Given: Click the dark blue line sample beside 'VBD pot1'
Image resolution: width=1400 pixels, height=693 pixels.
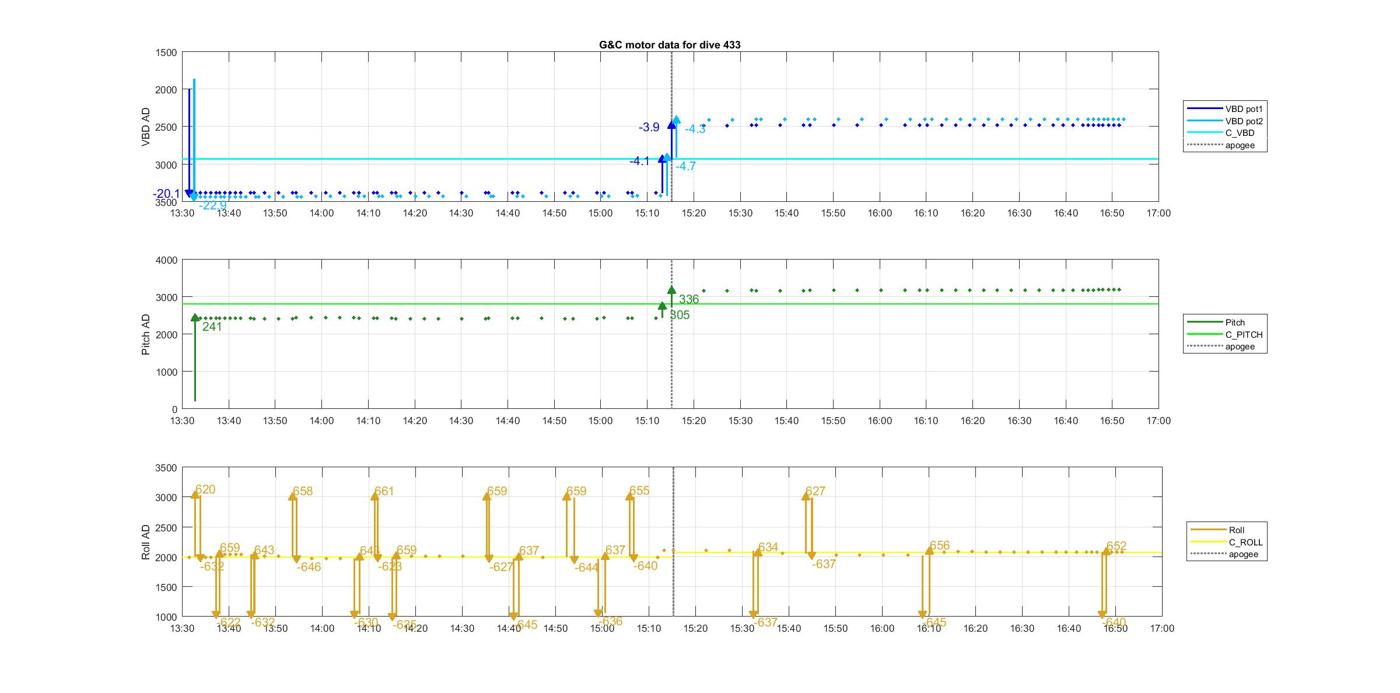Looking at the screenshot, I should 1204,108.
